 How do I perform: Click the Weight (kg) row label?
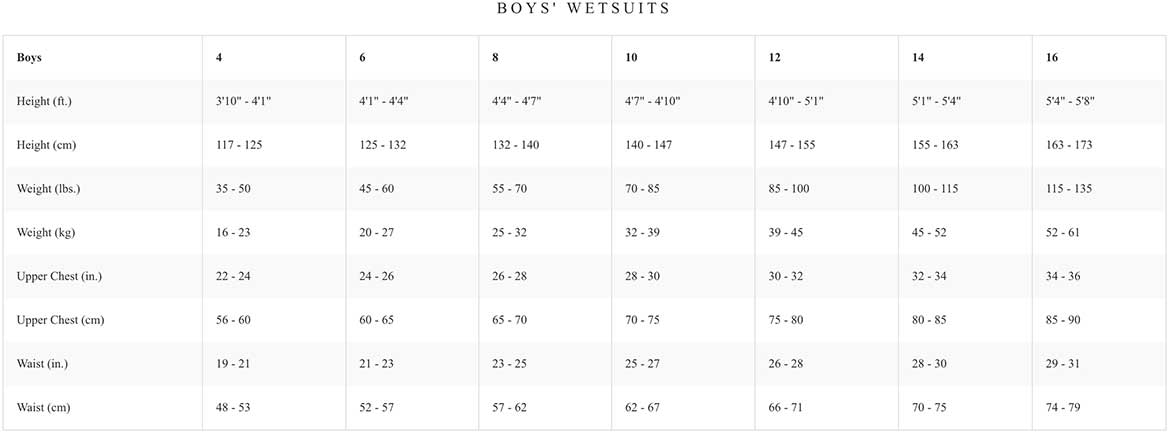pos(46,232)
